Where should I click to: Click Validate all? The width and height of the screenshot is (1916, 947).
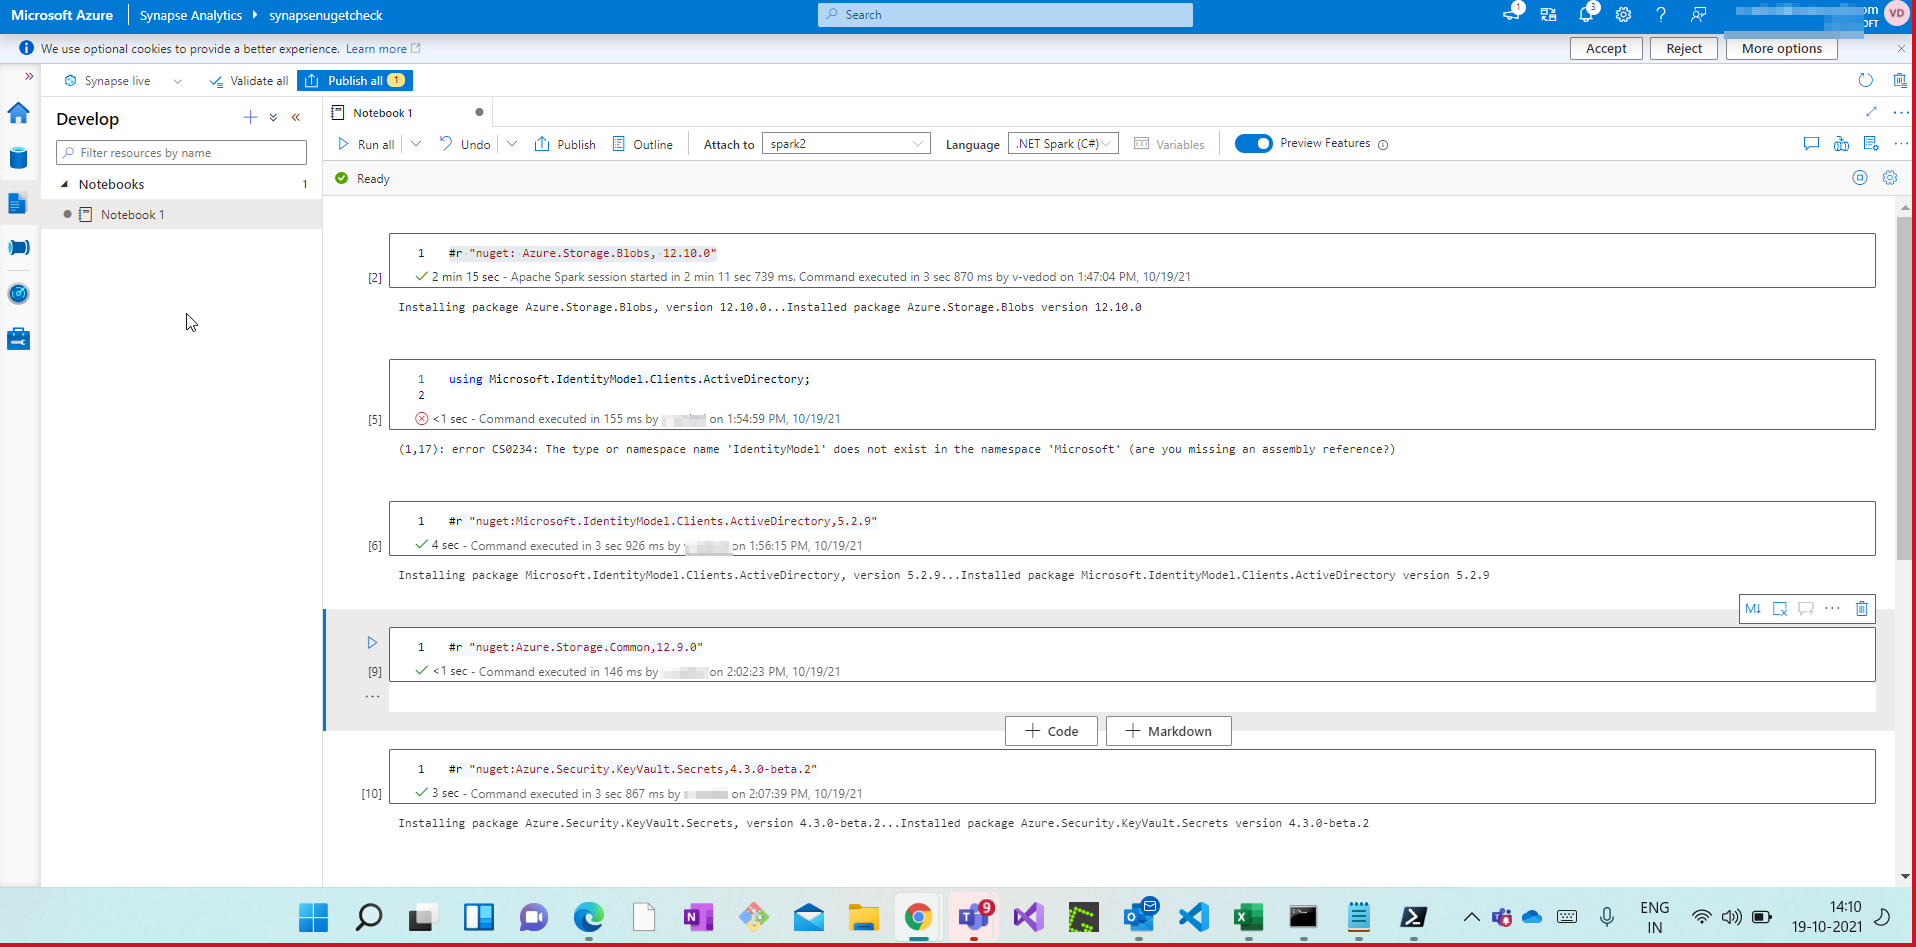(249, 81)
